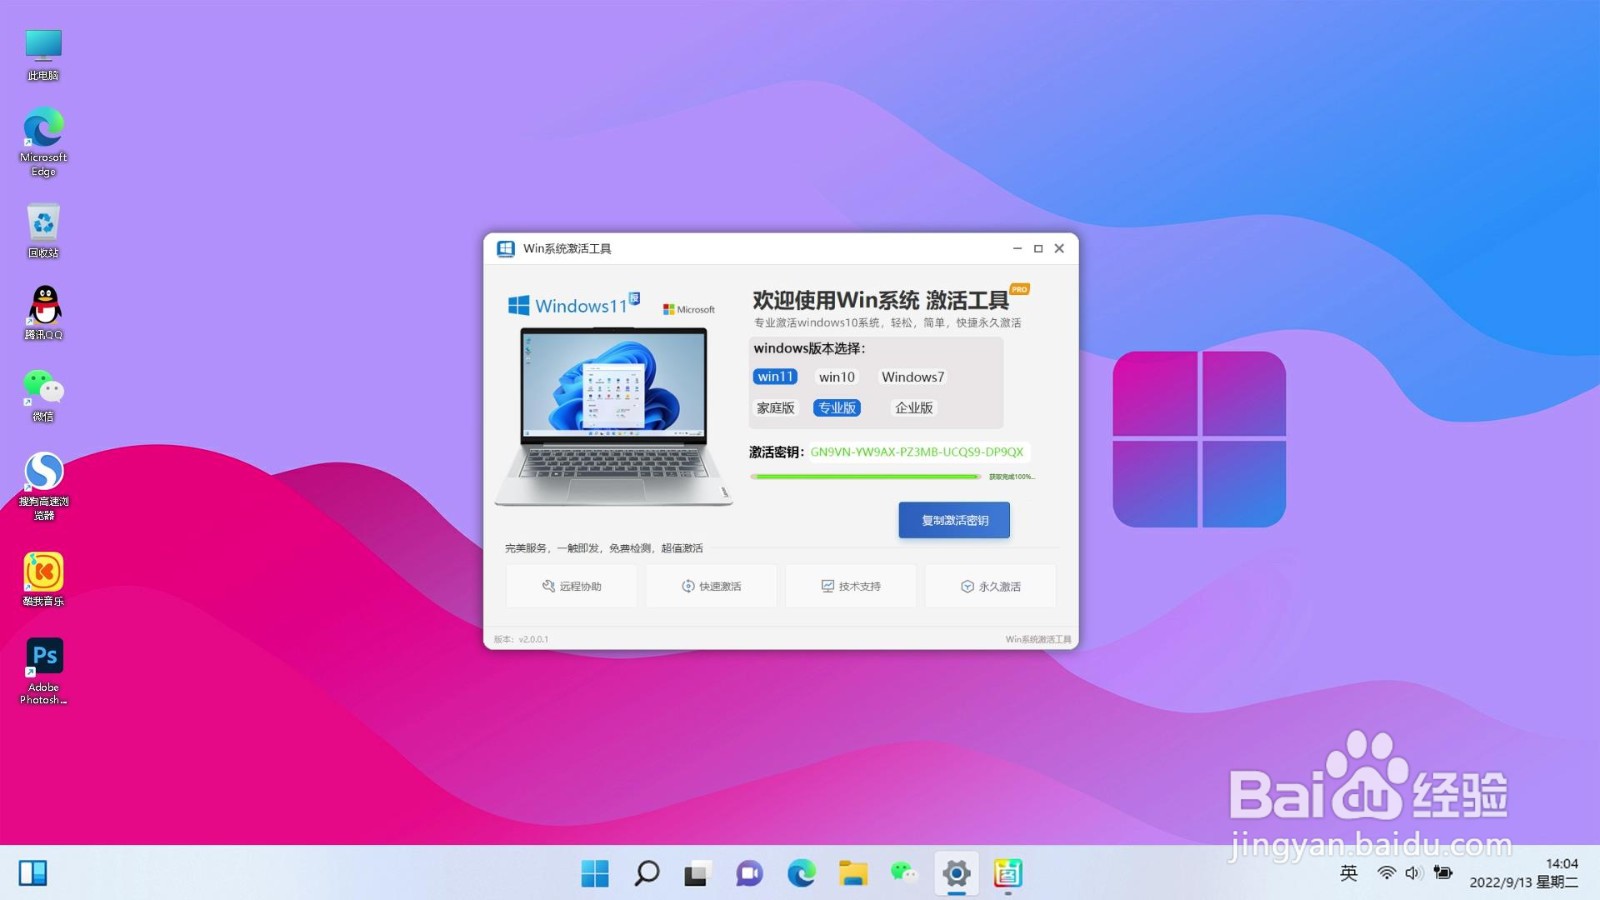Screen dimensions: 1600x900
Task: Open Chat app on taskbar
Action: click(750, 873)
